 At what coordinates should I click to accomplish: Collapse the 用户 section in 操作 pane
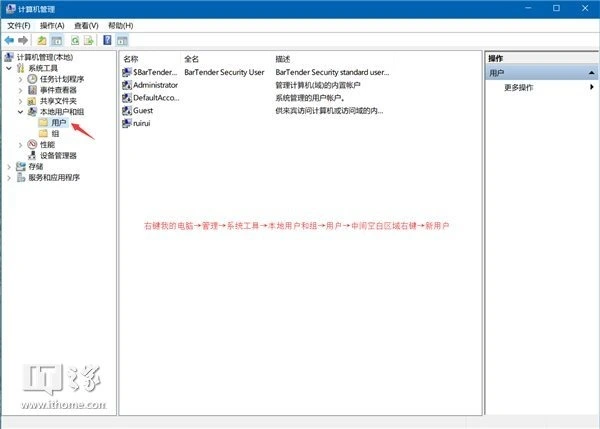click(592, 73)
